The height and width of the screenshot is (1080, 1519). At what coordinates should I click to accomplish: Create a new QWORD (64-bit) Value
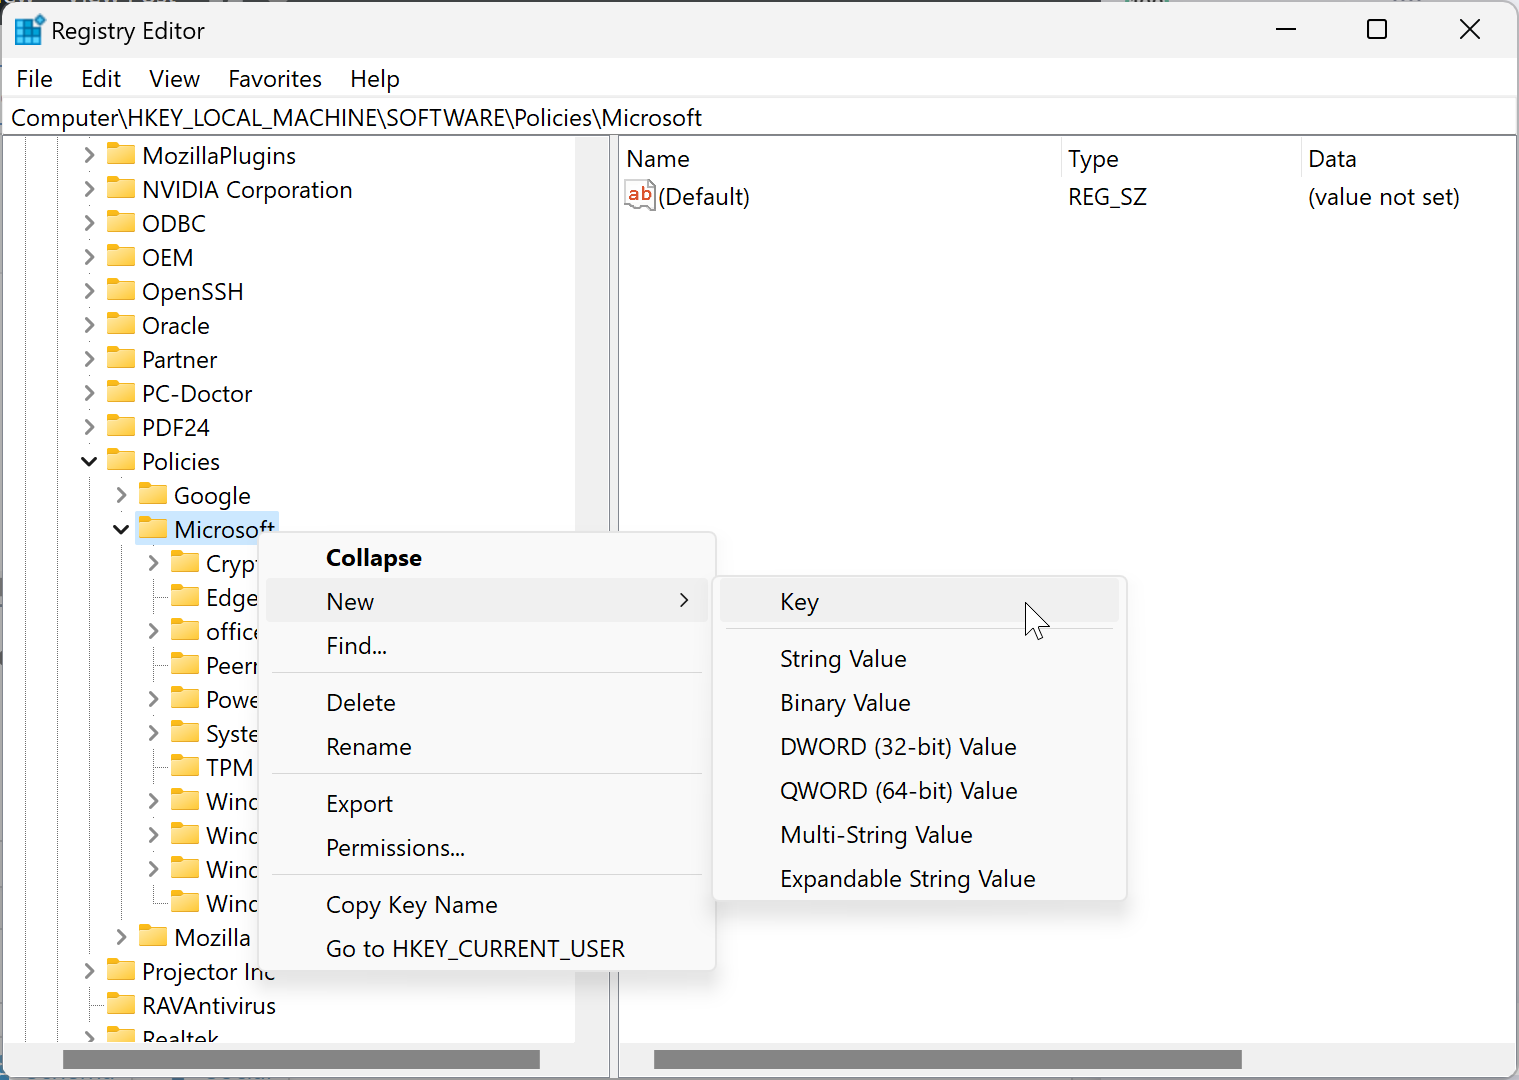click(919, 790)
